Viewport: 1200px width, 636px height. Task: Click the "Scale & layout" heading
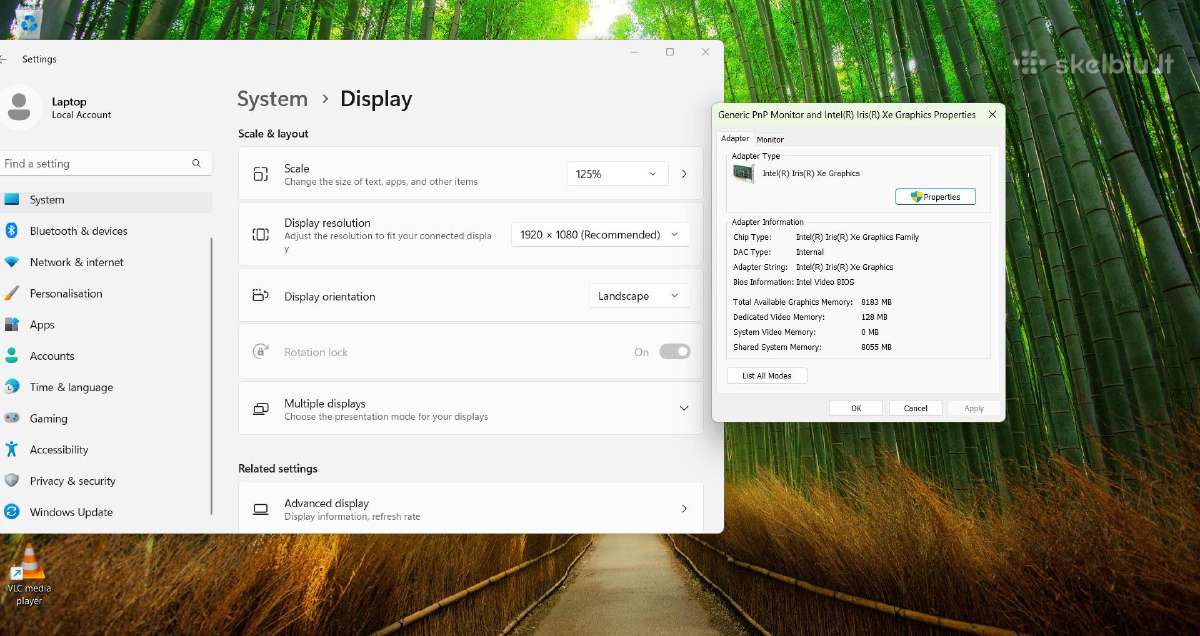point(273,134)
